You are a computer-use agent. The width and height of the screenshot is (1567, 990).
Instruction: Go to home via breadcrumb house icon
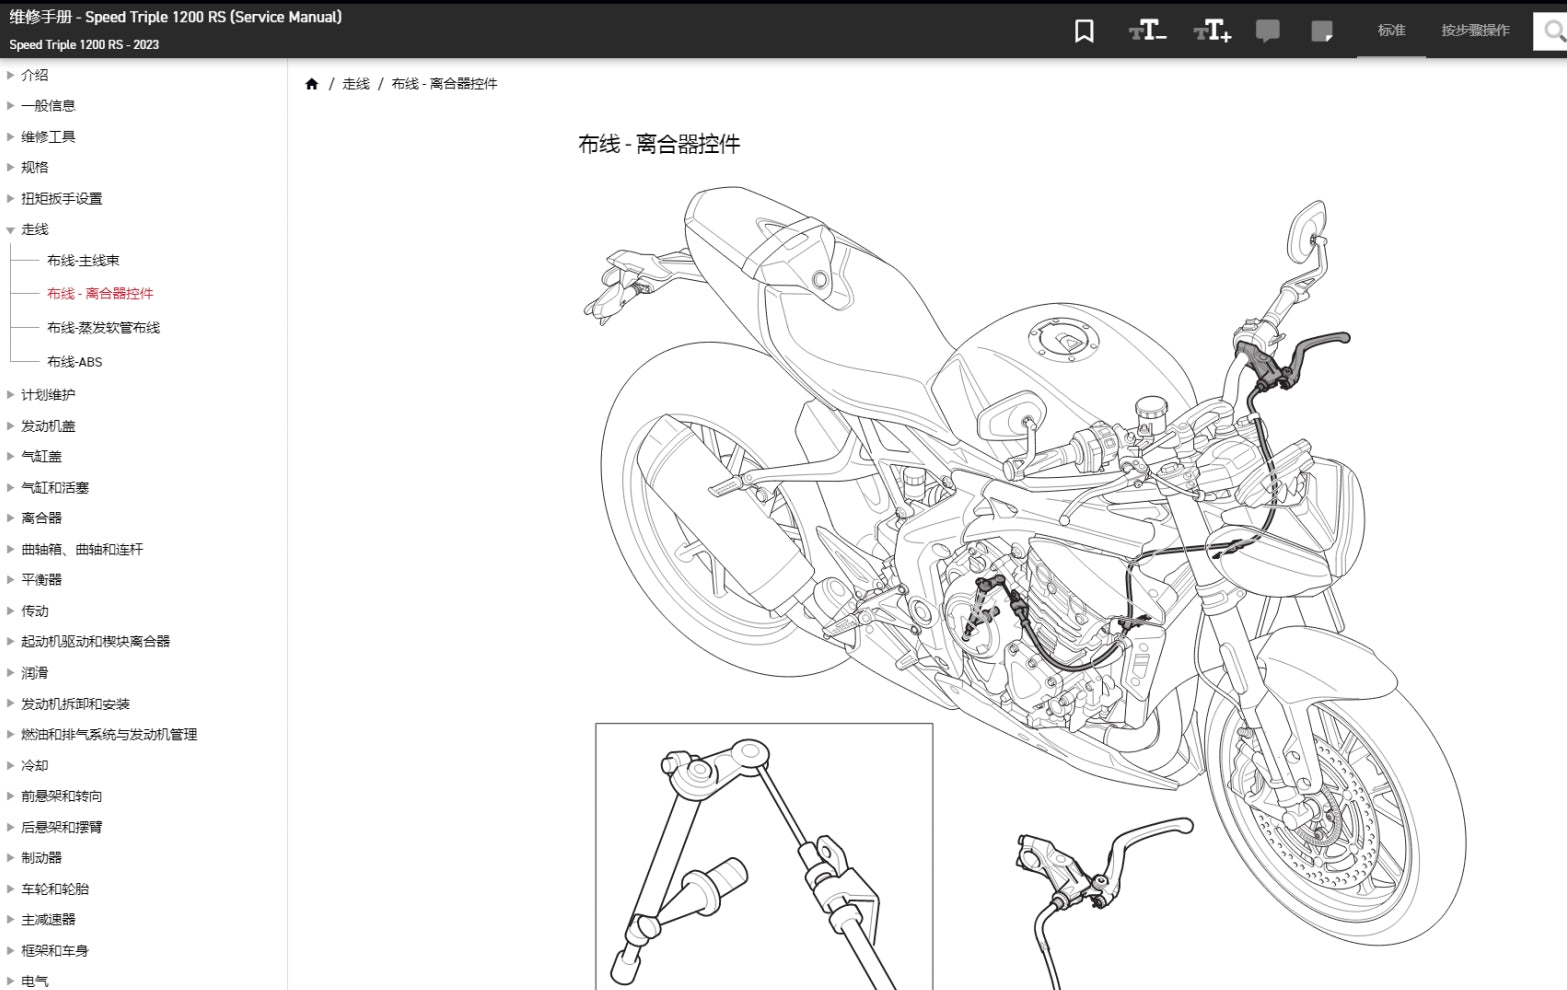pyautogui.click(x=312, y=84)
